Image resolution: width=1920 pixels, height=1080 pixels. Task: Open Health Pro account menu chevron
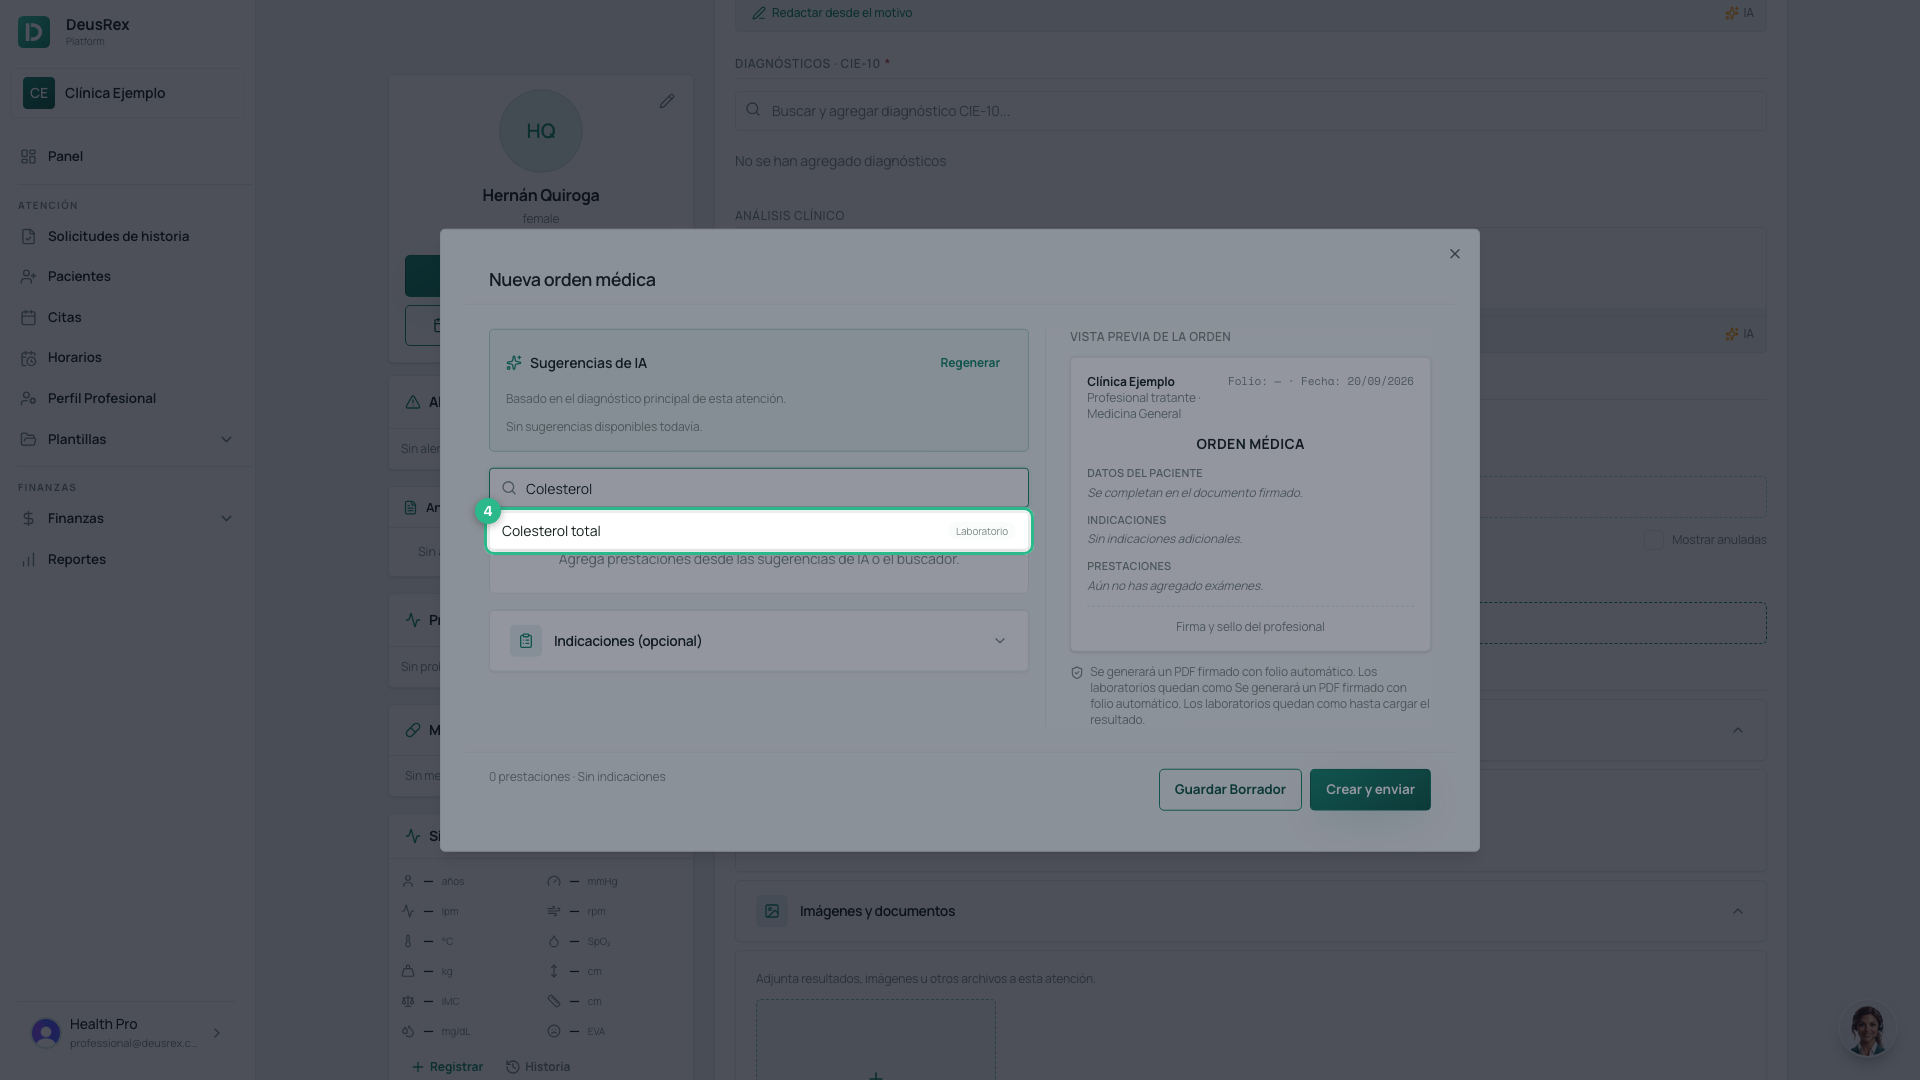pos(217,1033)
